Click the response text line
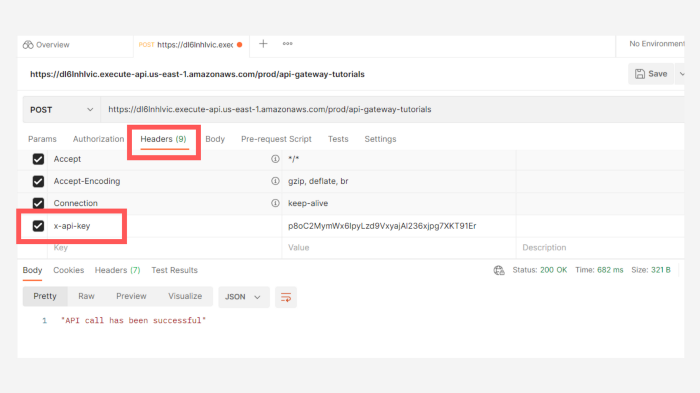The image size is (700, 393). [133, 321]
